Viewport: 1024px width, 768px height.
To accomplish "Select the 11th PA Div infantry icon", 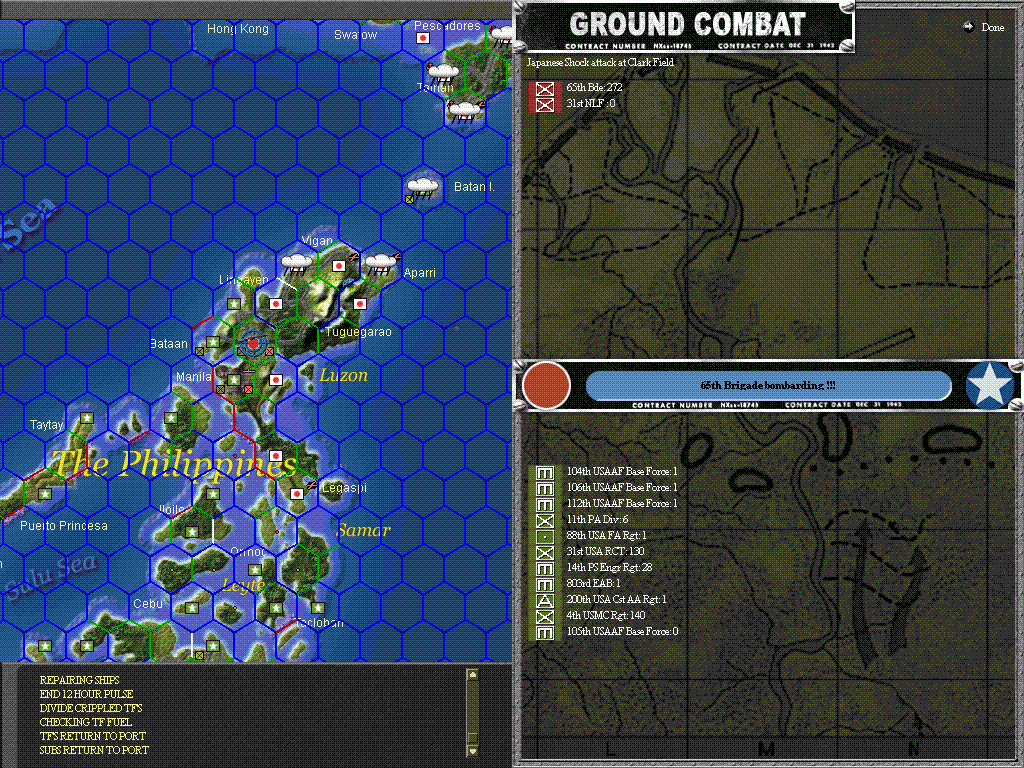I will (x=545, y=520).
